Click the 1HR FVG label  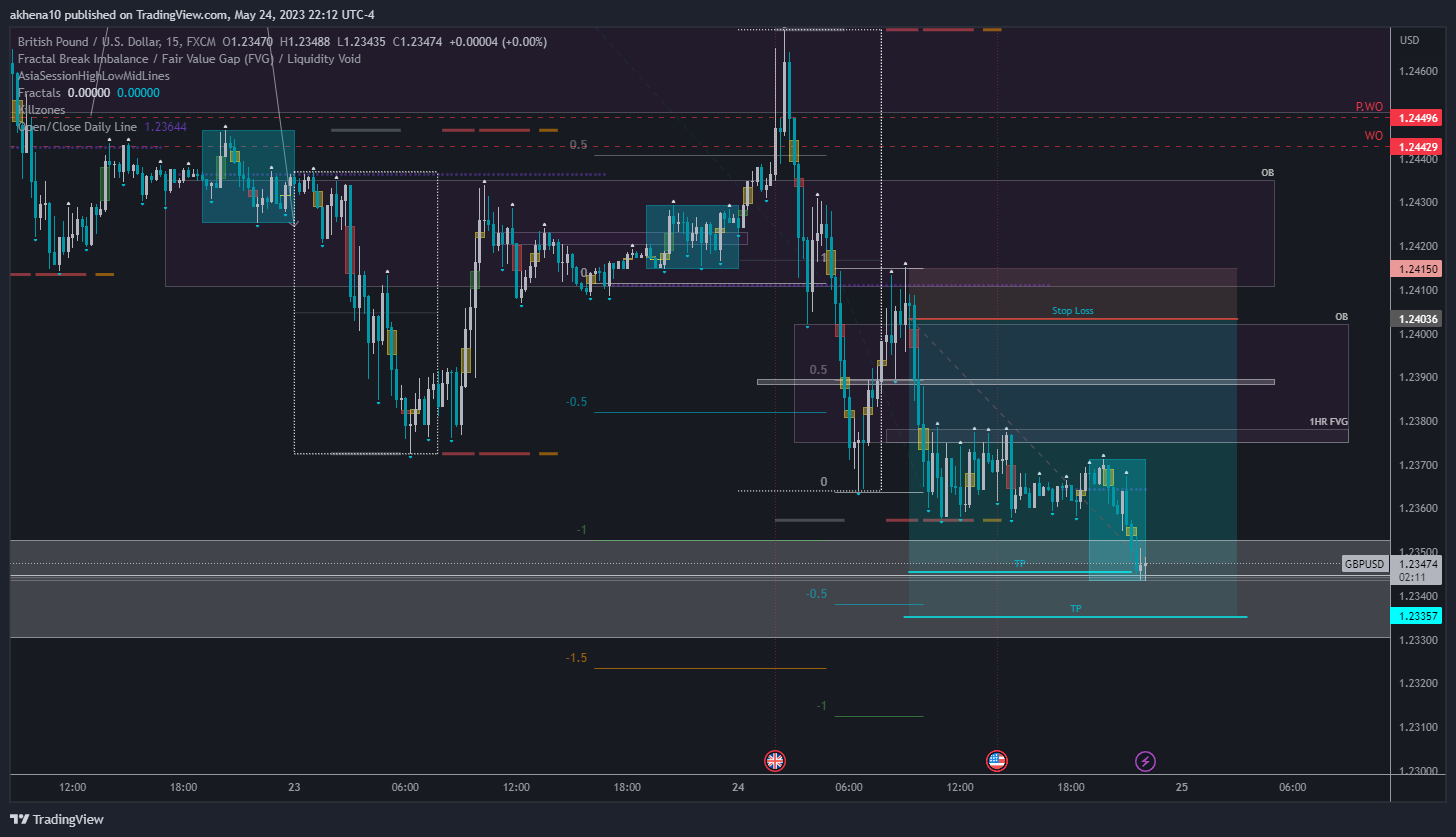pyautogui.click(x=1328, y=423)
